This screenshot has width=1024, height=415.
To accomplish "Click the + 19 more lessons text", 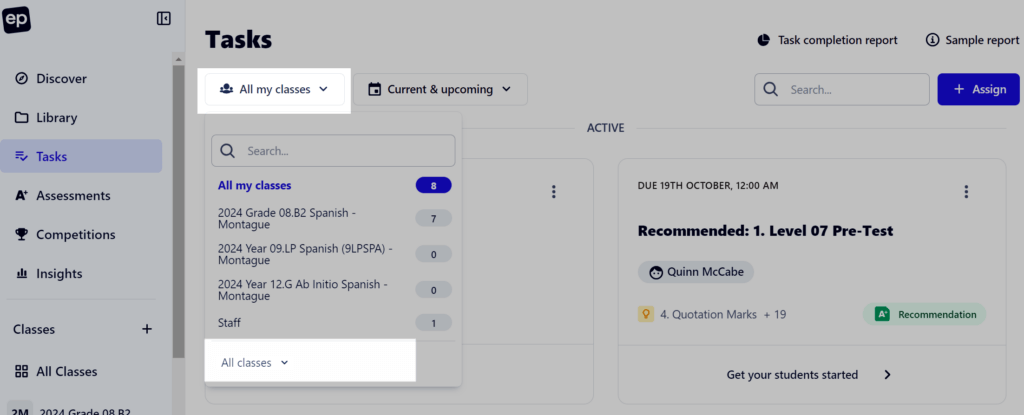I will [774, 314].
